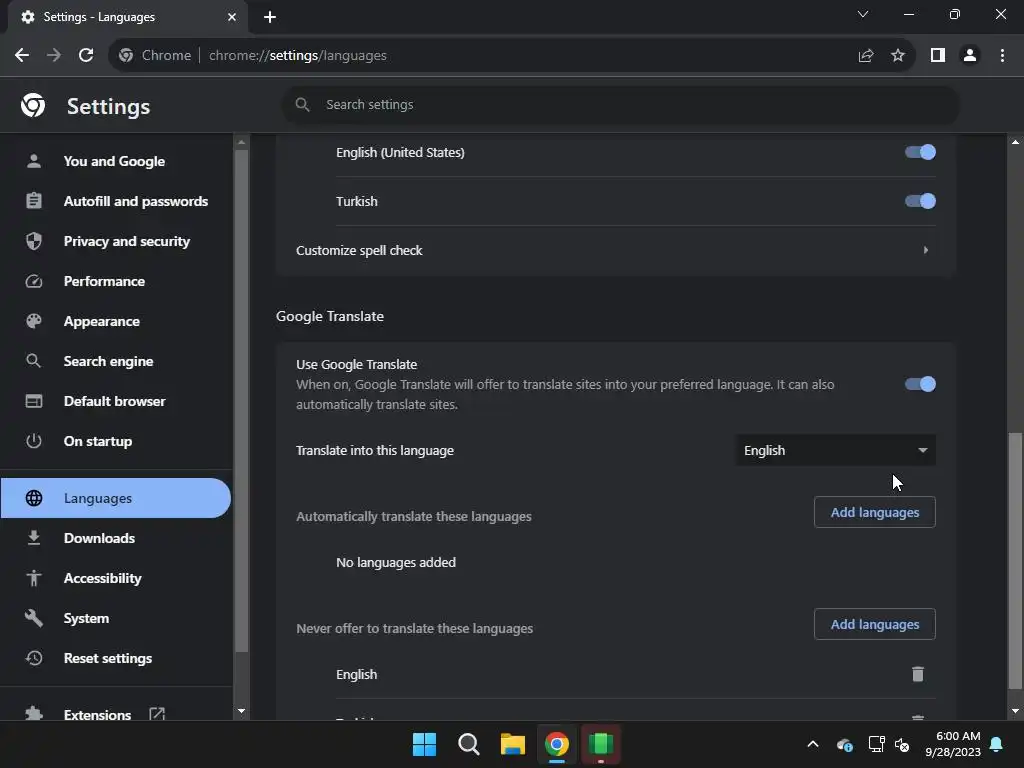Open Performance settings section

pos(116,281)
